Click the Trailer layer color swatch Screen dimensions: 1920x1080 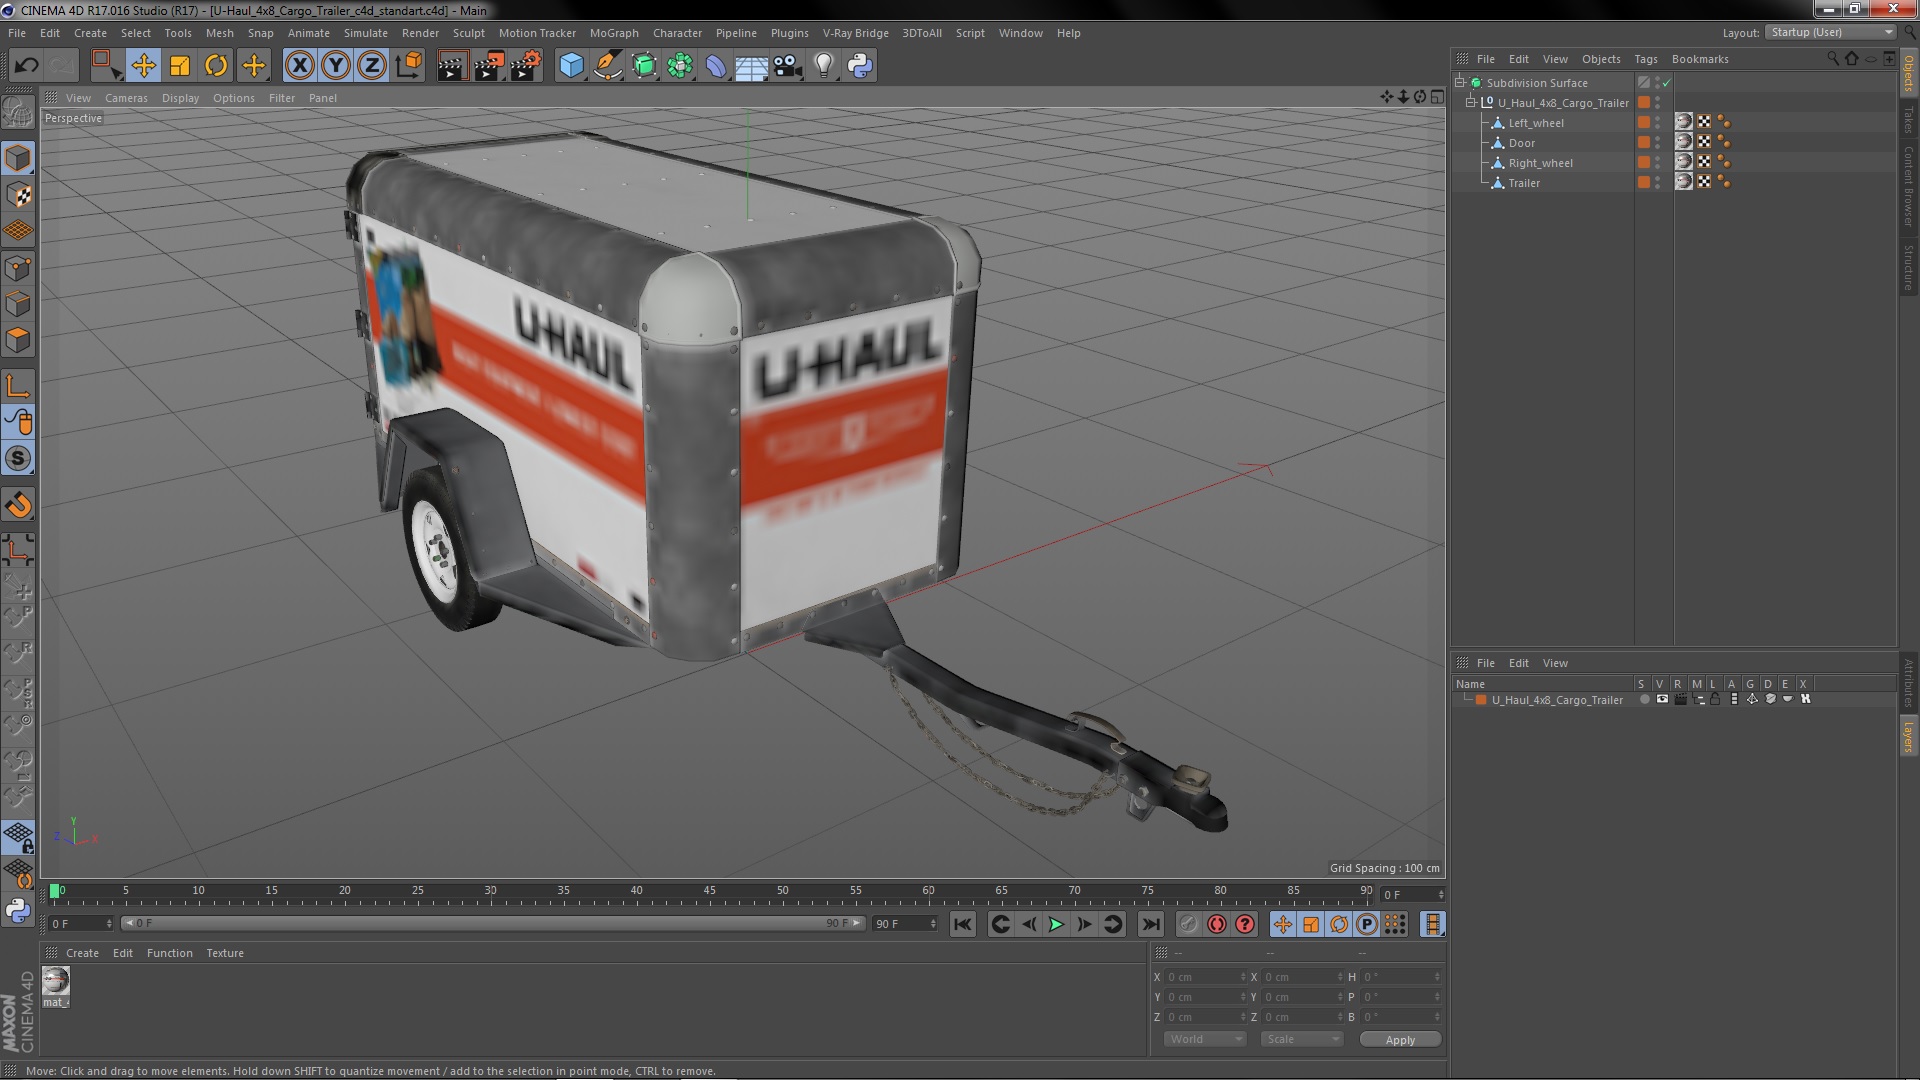pyautogui.click(x=1643, y=182)
